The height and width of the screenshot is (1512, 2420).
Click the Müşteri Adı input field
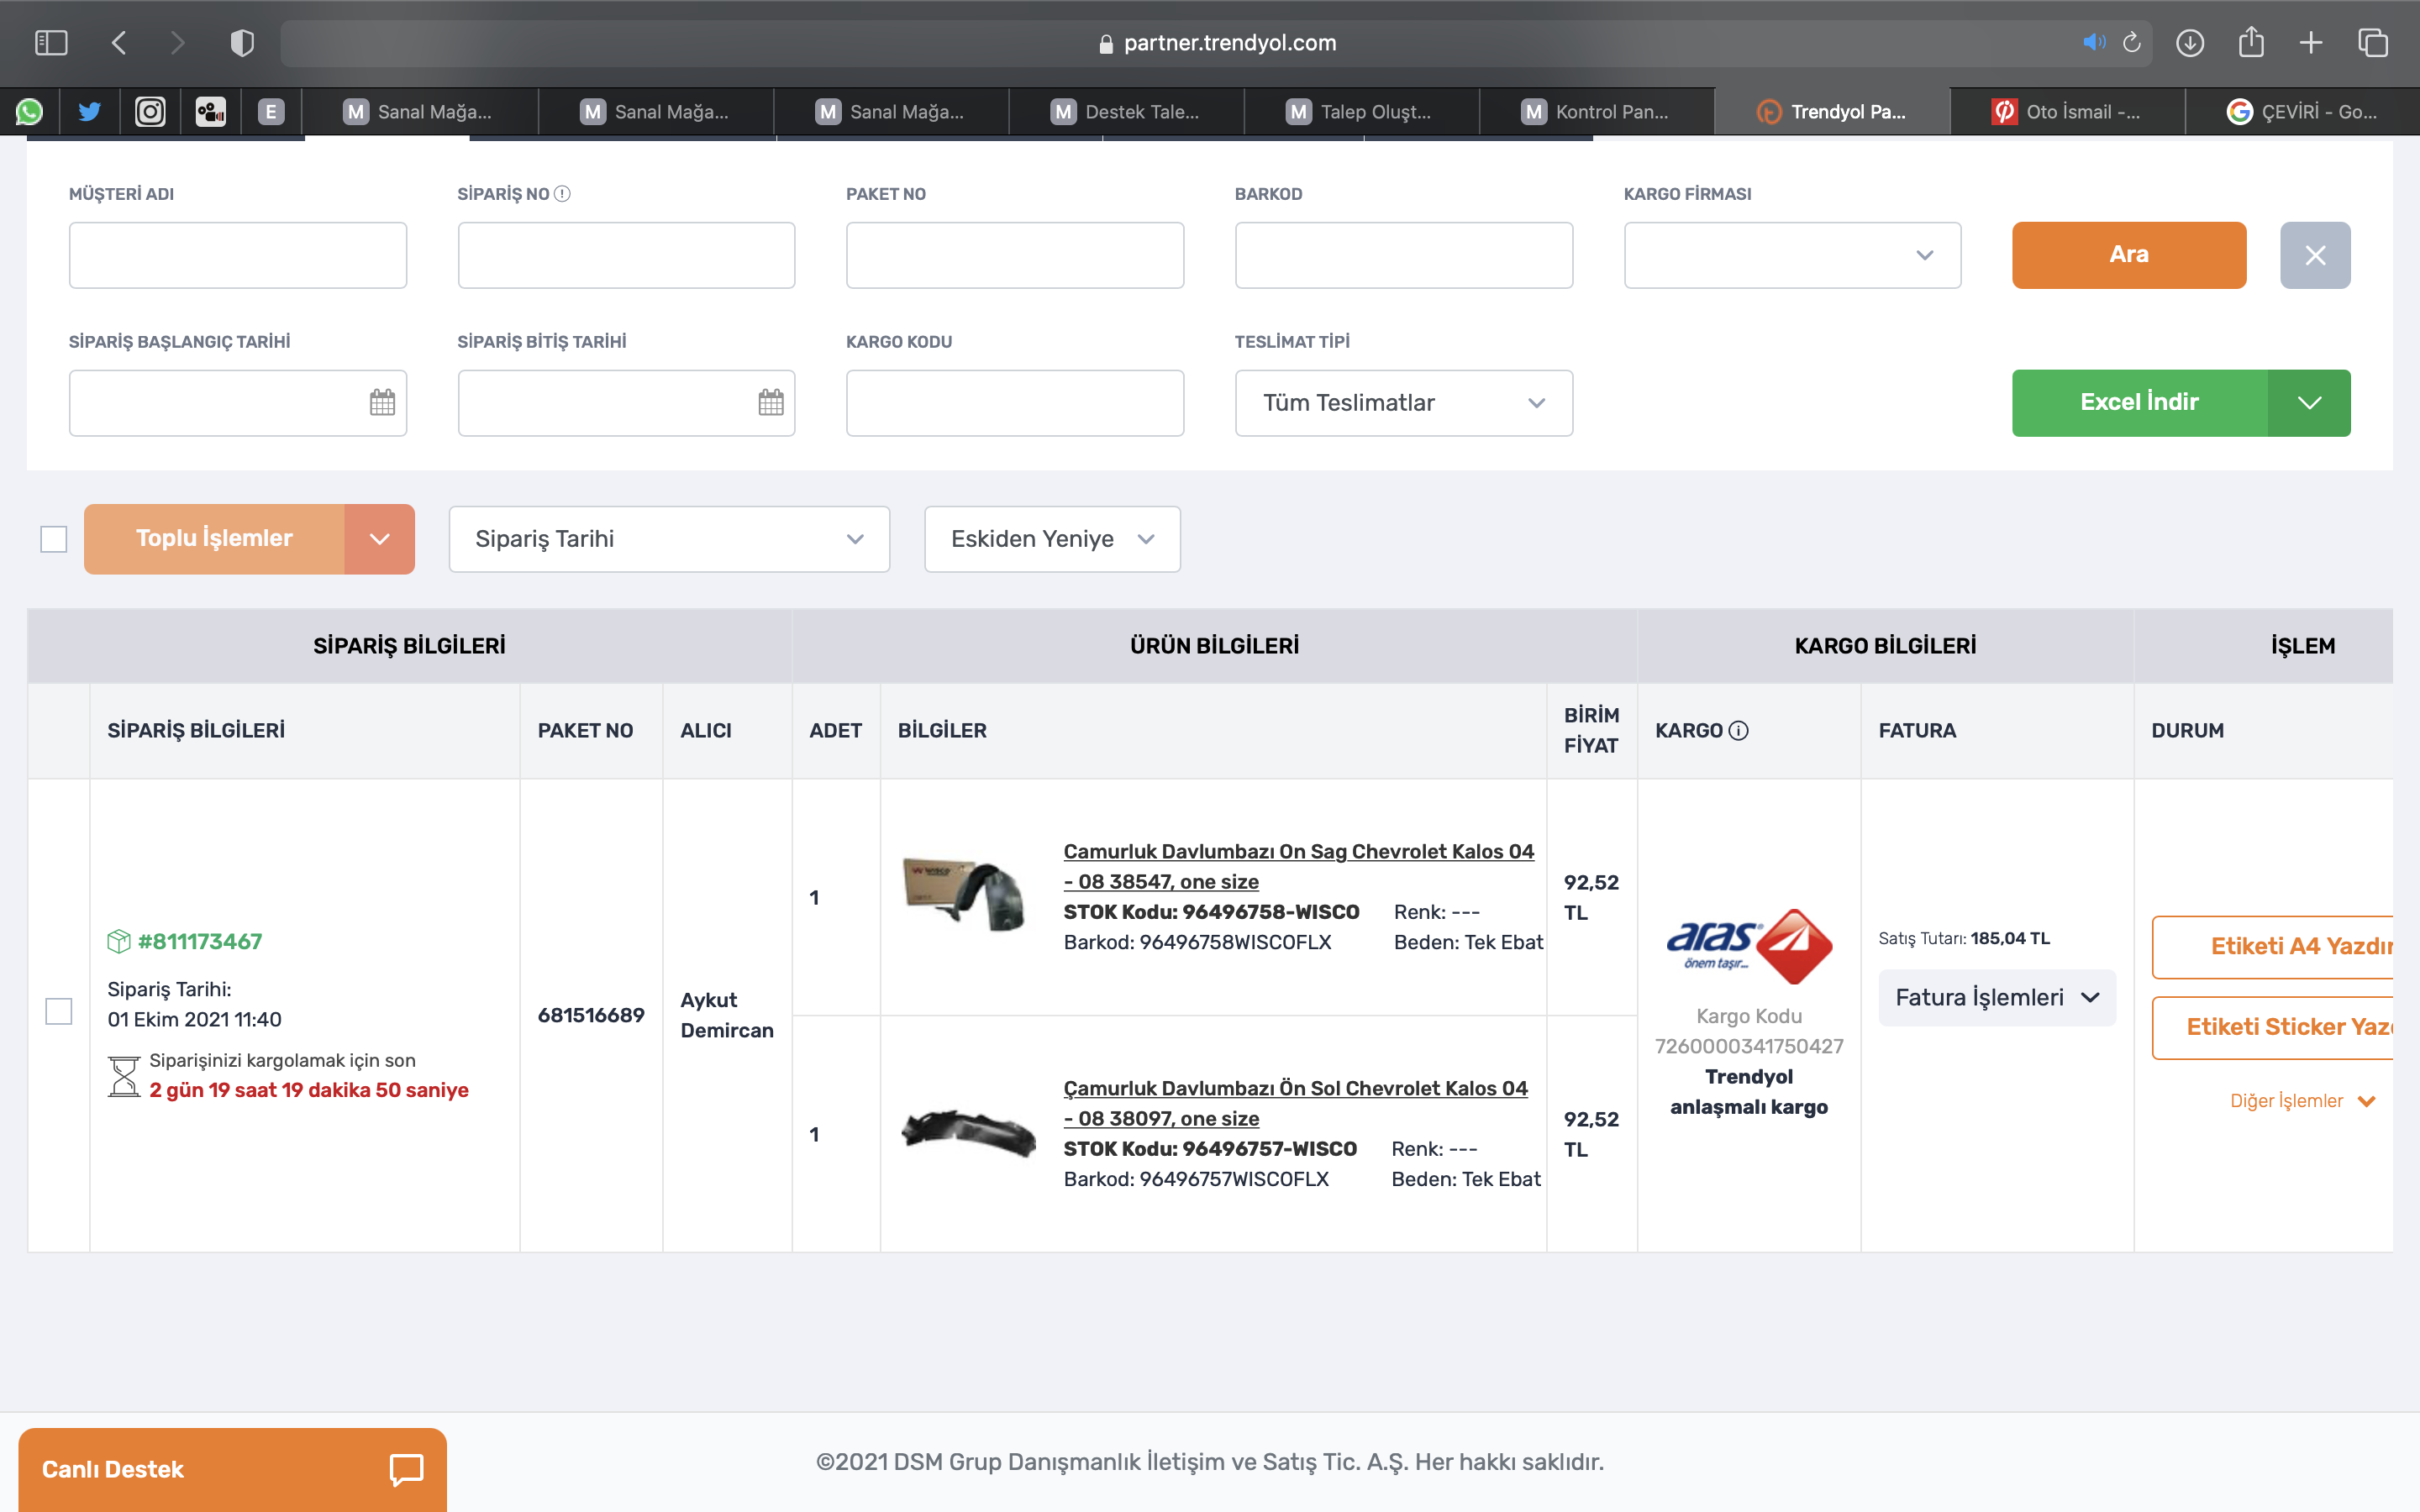pyautogui.click(x=238, y=256)
